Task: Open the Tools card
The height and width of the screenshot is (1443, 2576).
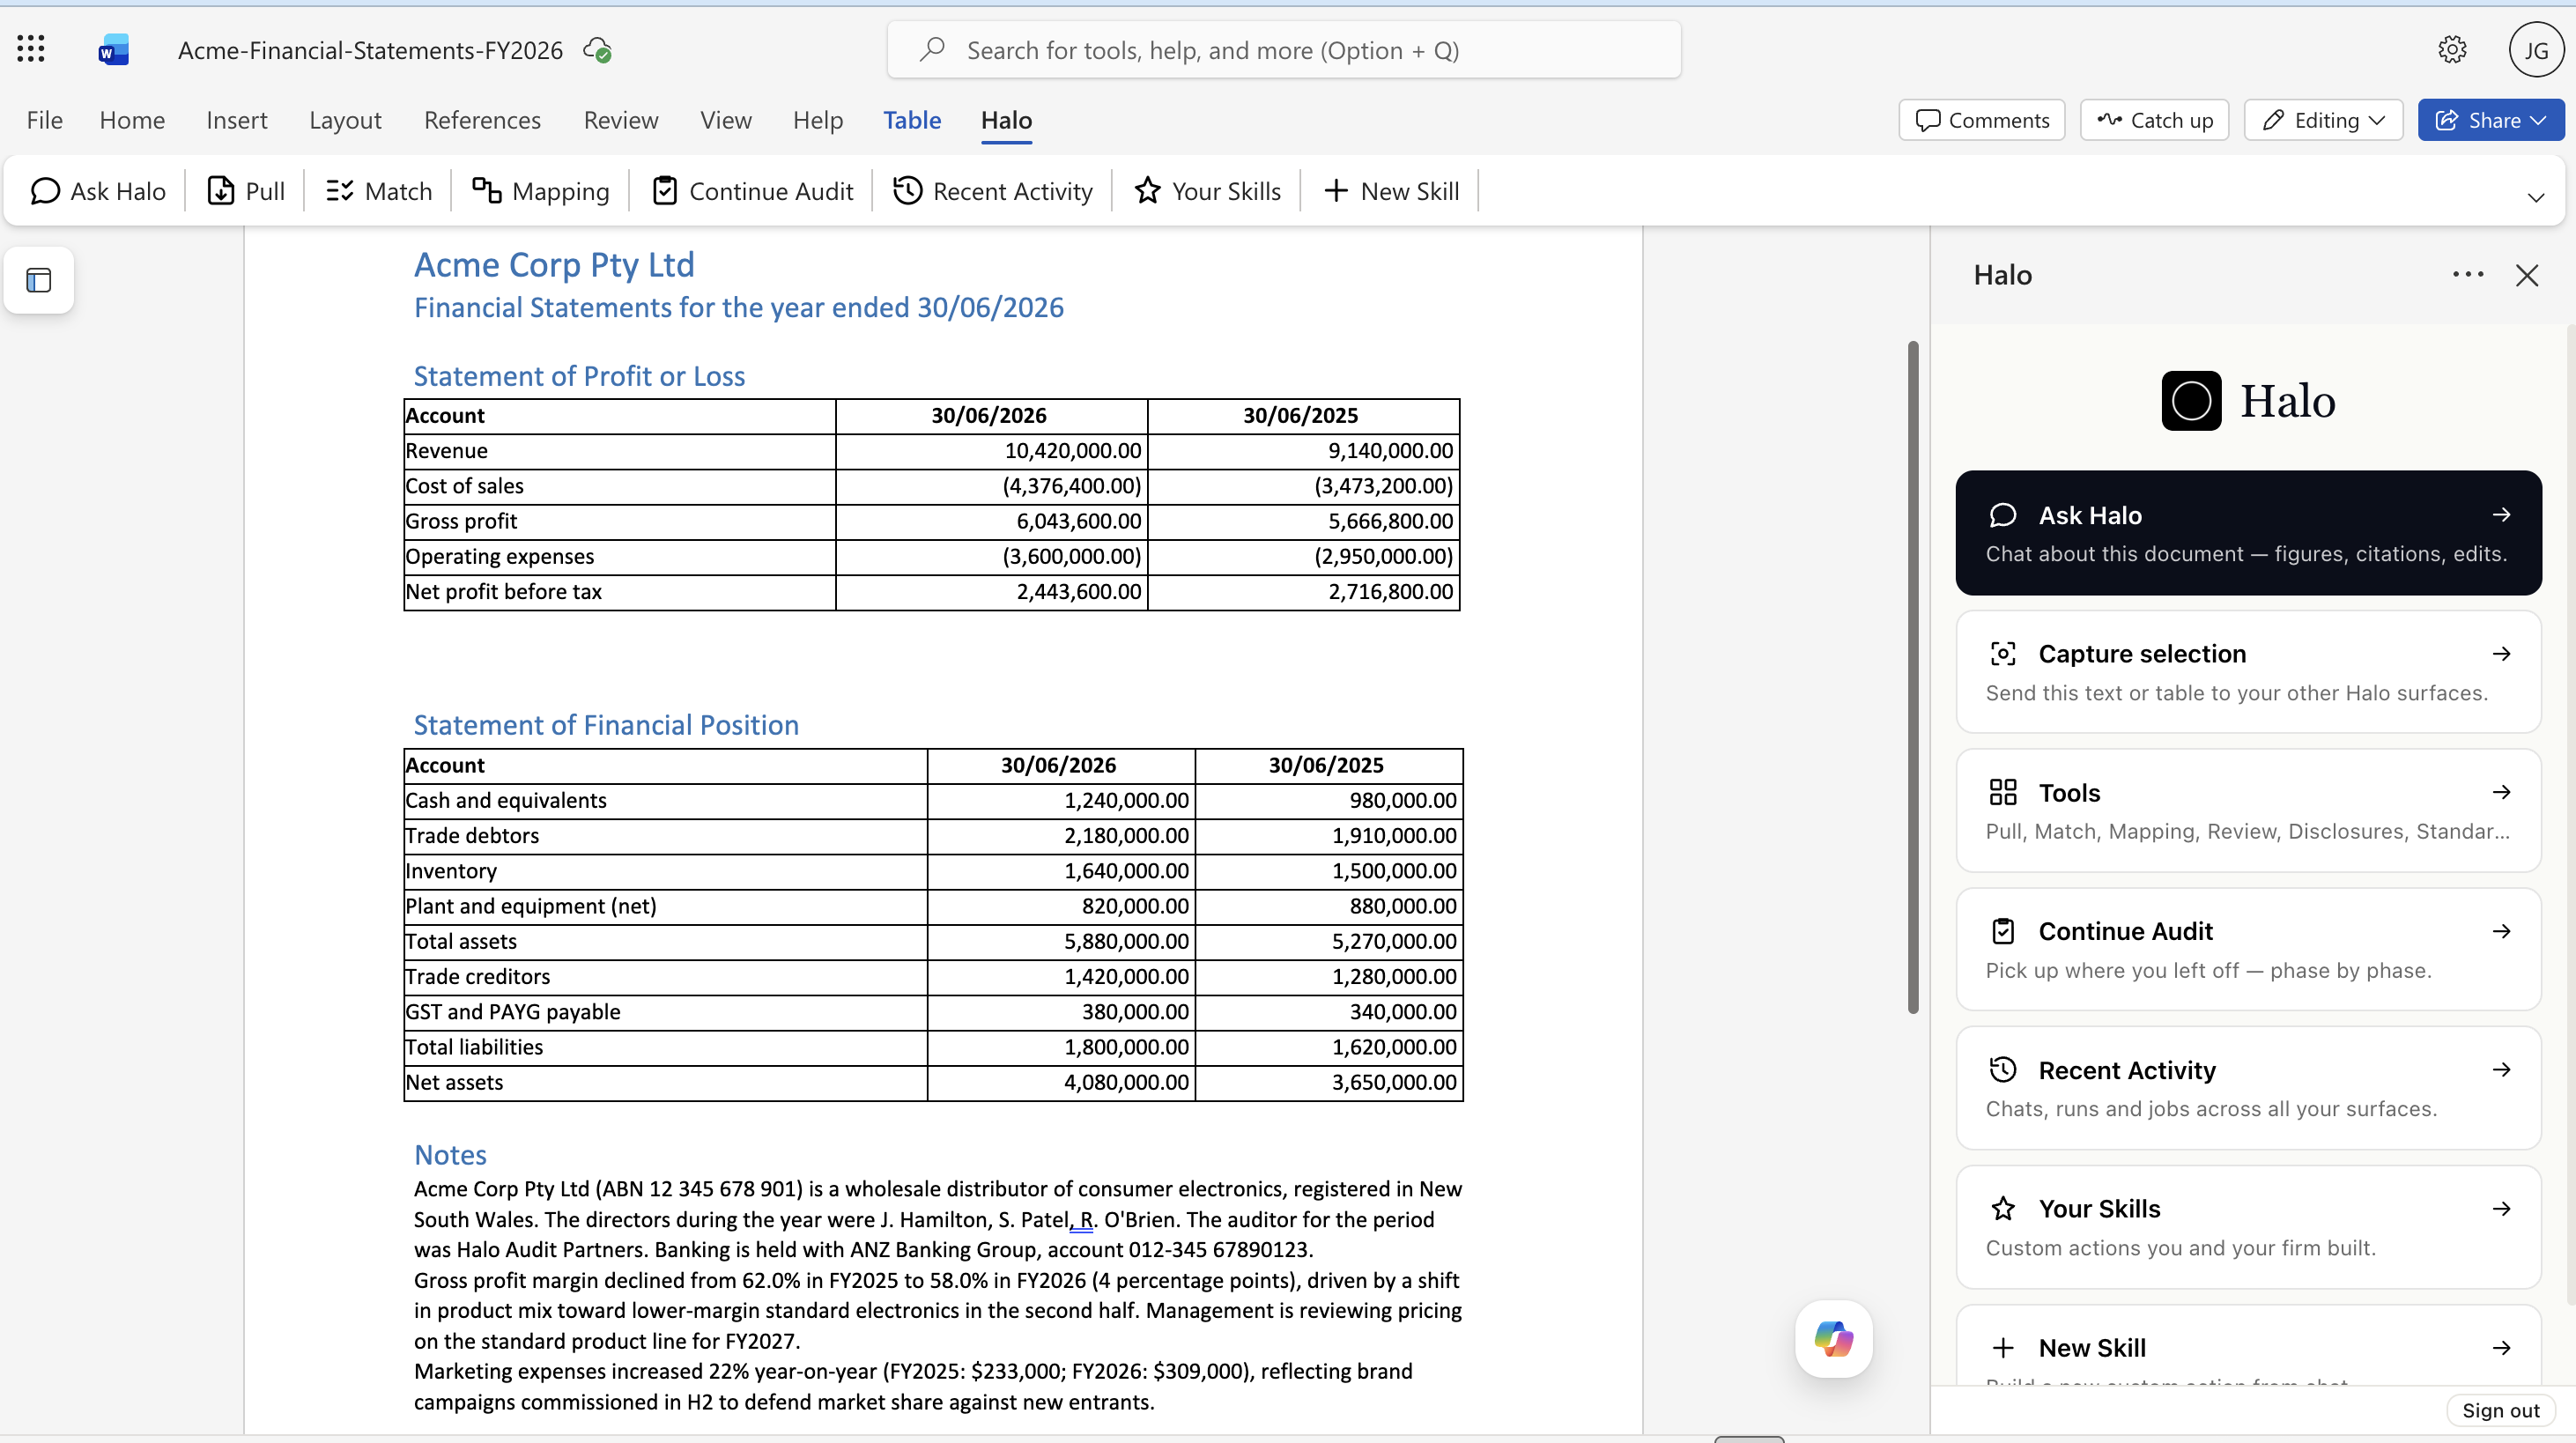Action: click(x=2248, y=811)
